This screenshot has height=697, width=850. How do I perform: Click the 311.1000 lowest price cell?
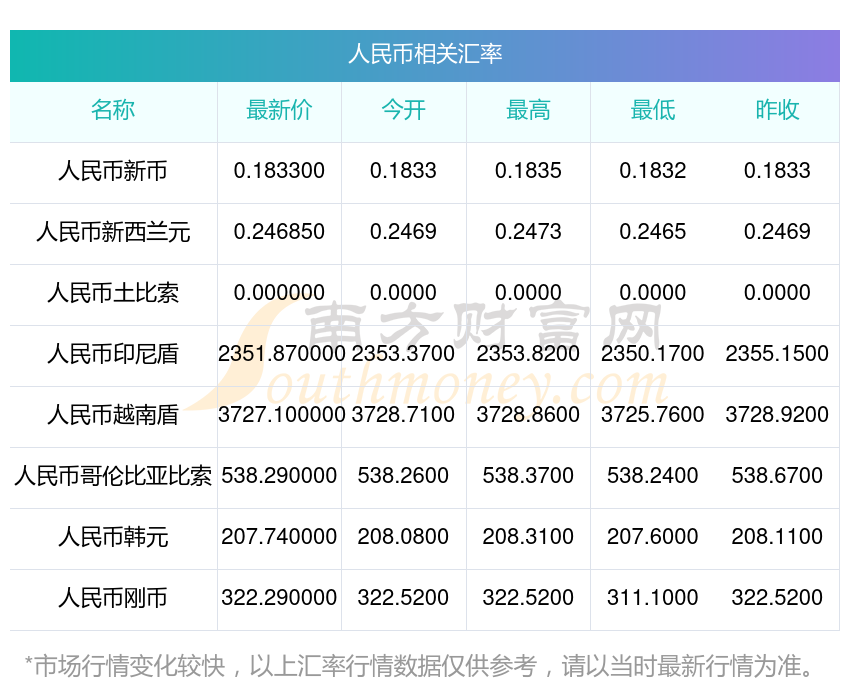pyautogui.click(x=652, y=598)
